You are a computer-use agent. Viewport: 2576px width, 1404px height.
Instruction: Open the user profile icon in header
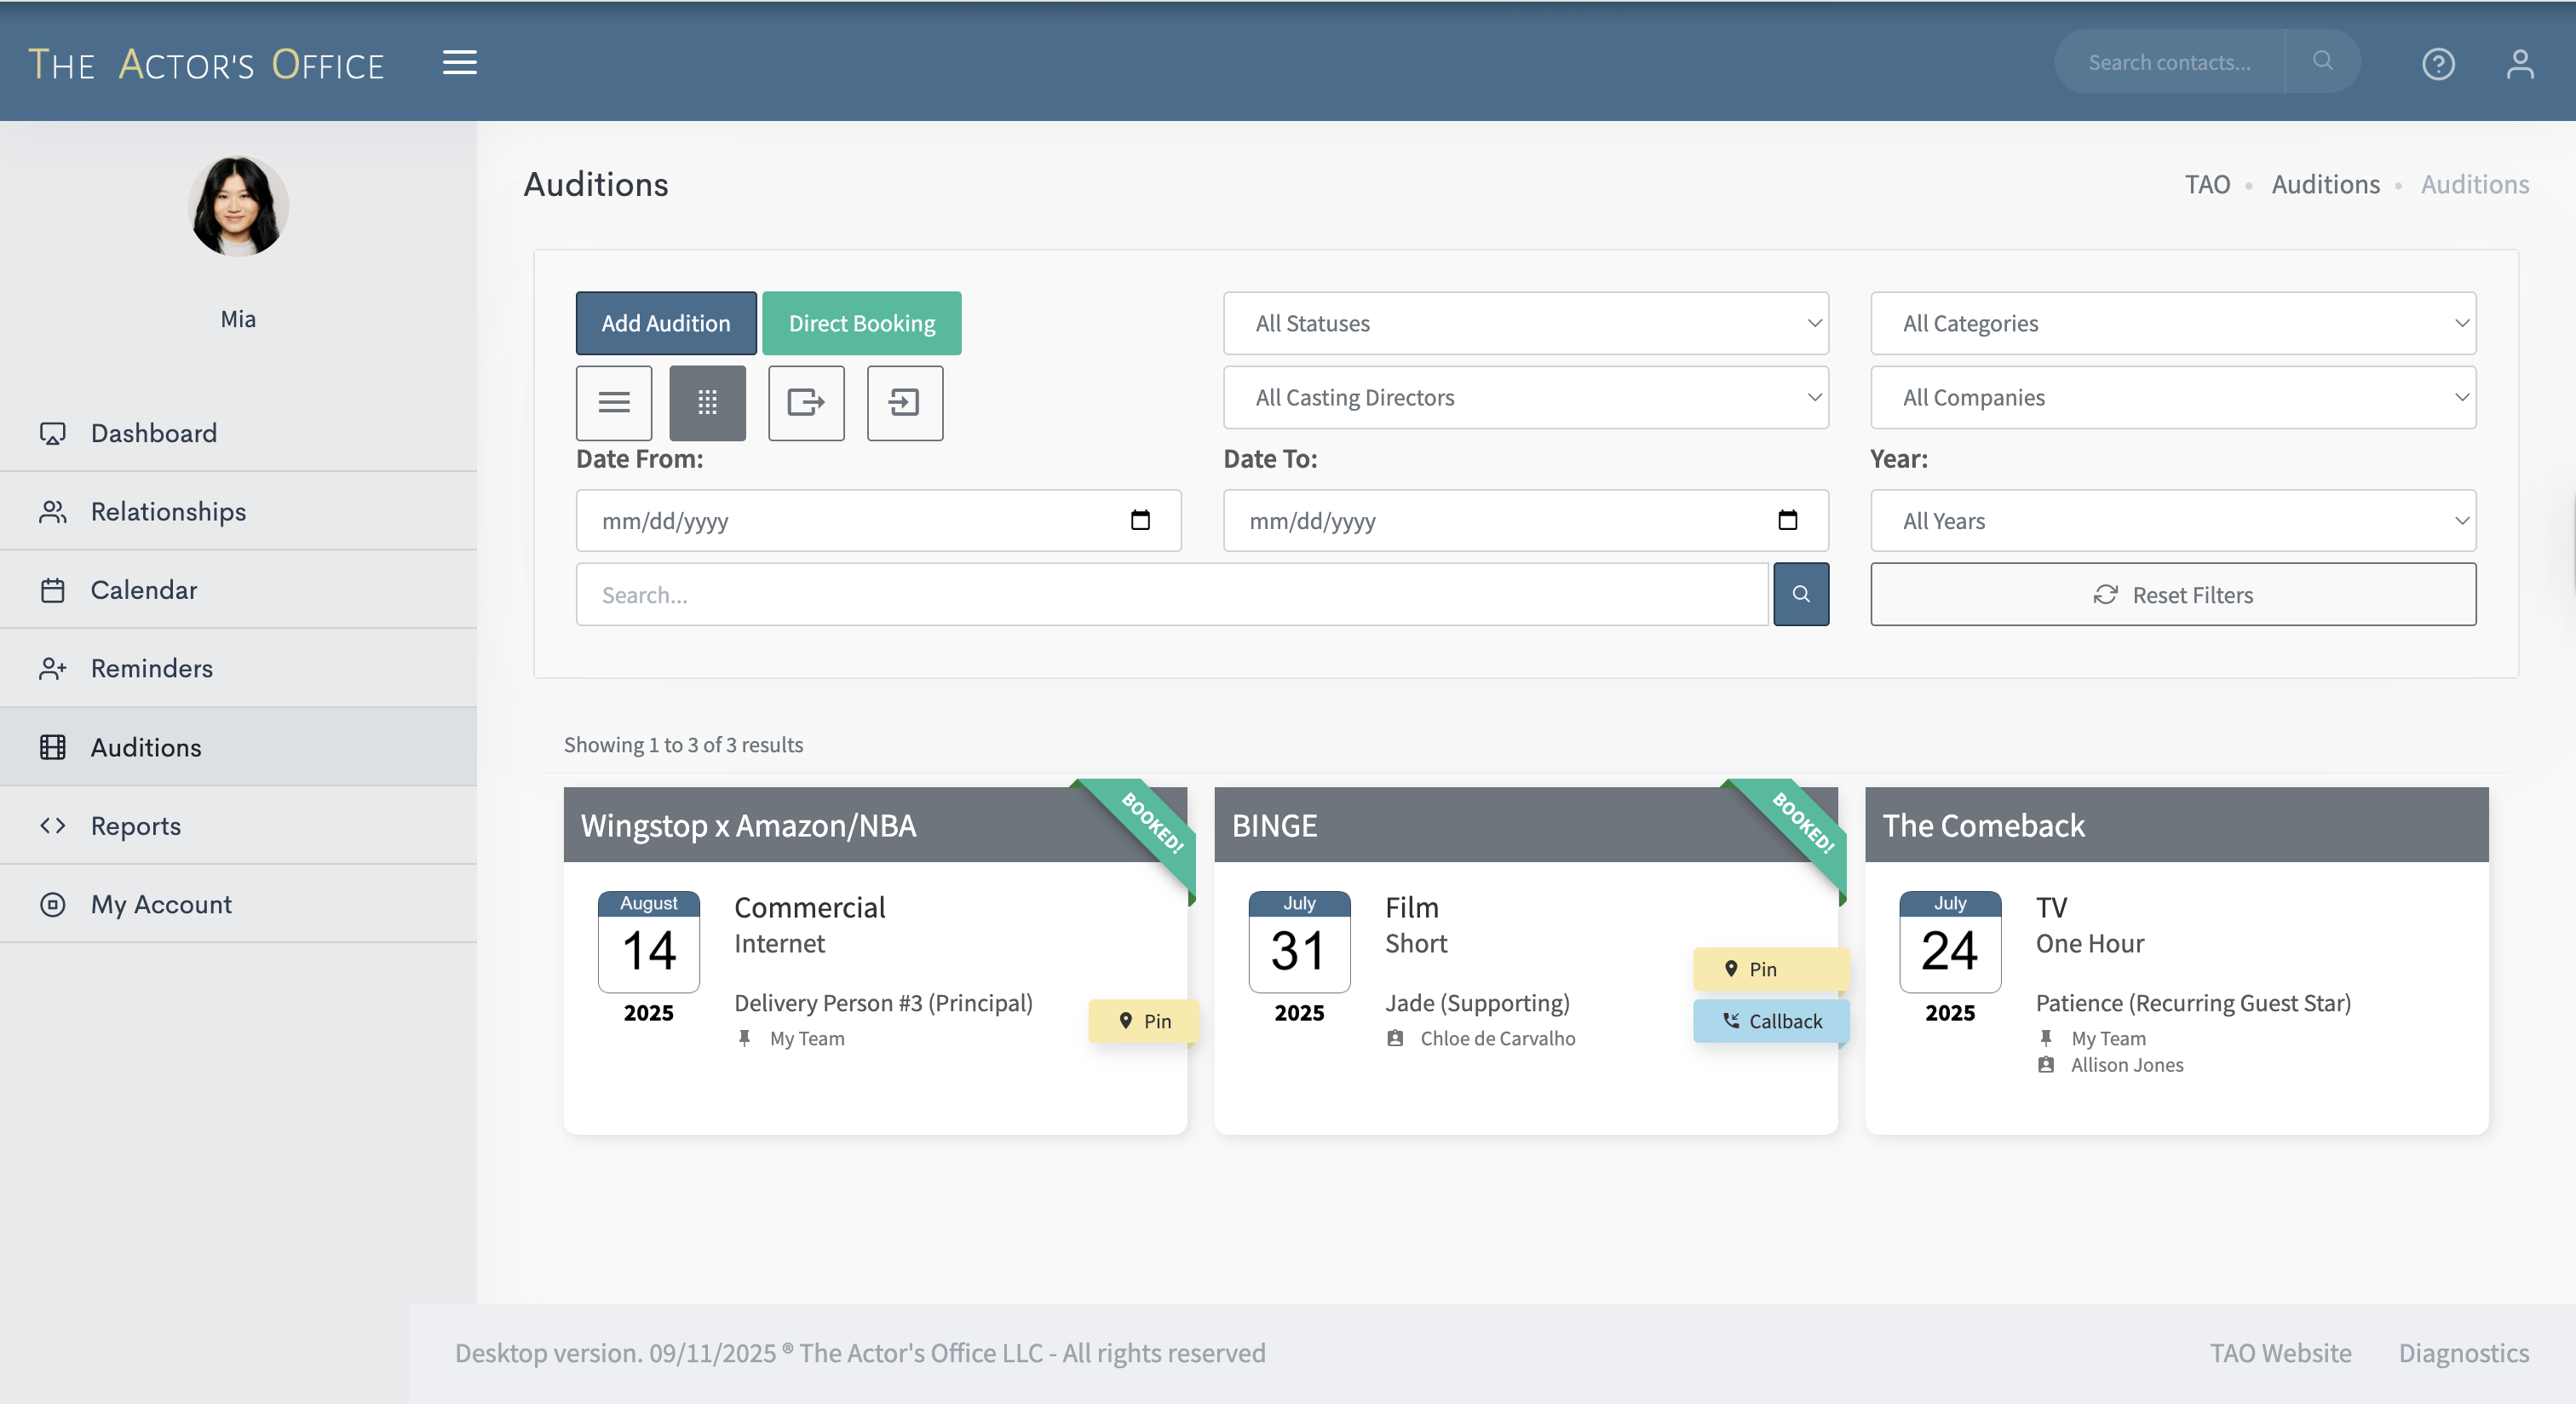[x=2519, y=64]
